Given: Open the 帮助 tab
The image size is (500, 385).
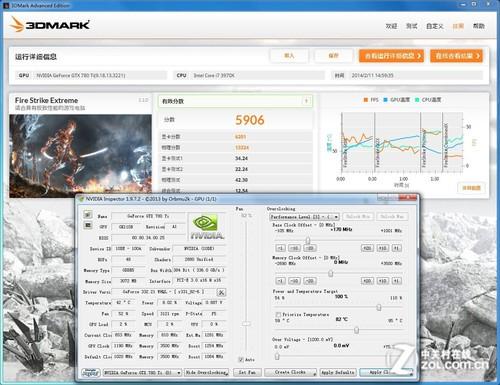Looking at the screenshot, I should (479, 26).
